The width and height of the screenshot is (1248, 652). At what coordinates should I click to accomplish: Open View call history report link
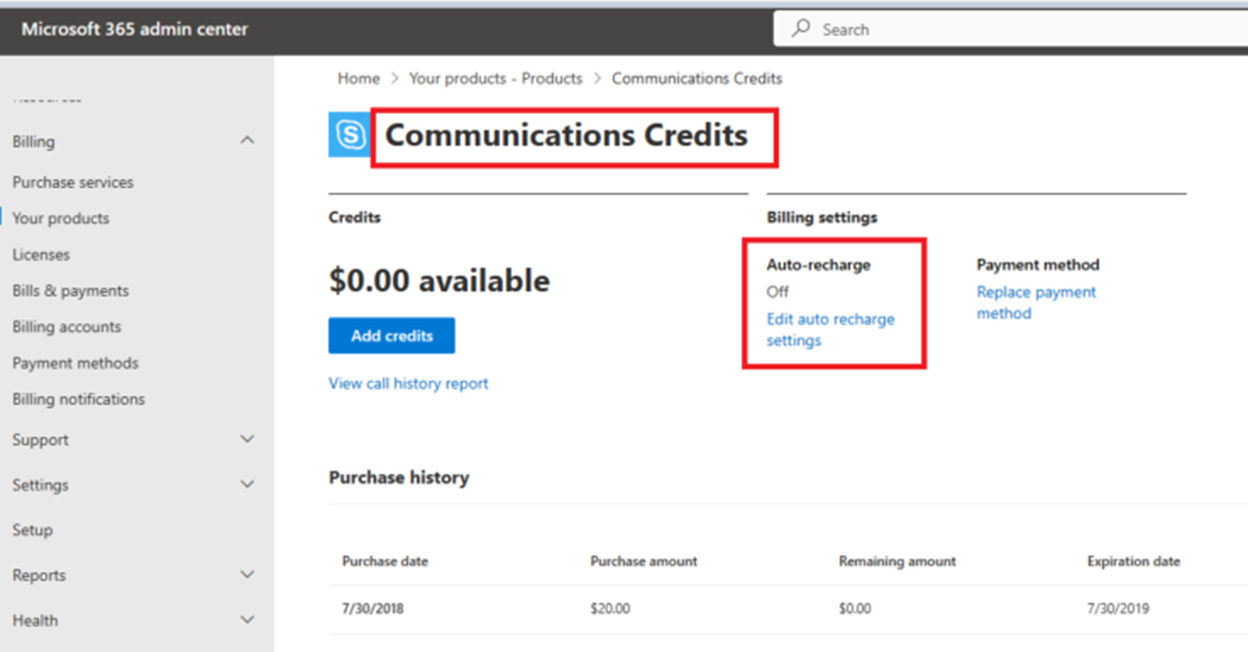pyautogui.click(x=408, y=383)
